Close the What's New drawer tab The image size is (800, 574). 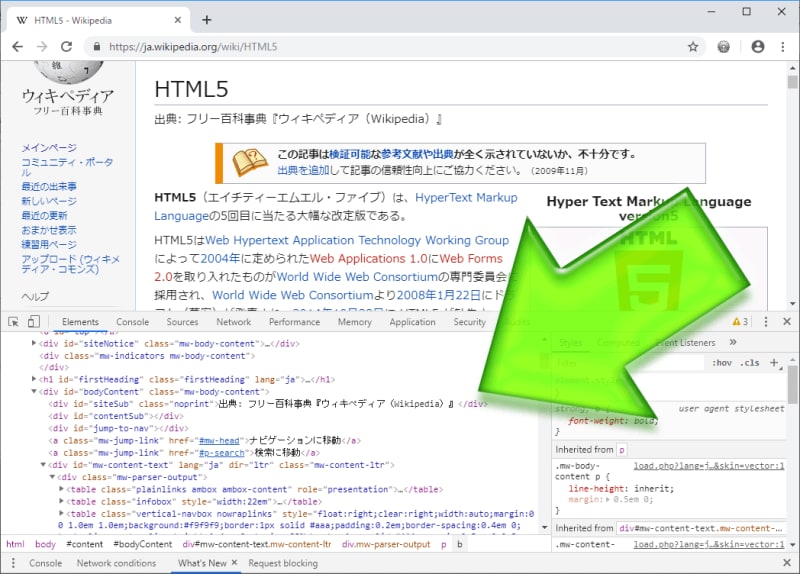coord(234,563)
